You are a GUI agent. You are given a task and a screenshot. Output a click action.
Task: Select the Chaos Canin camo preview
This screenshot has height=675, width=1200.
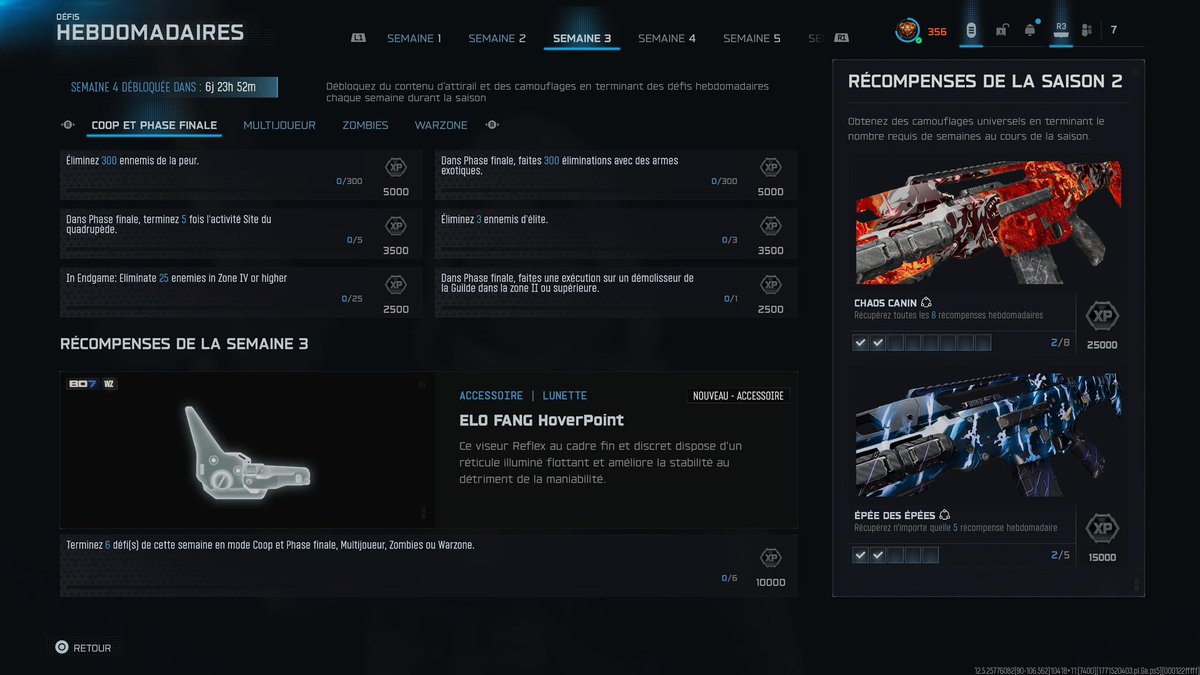(x=988, y=222)
